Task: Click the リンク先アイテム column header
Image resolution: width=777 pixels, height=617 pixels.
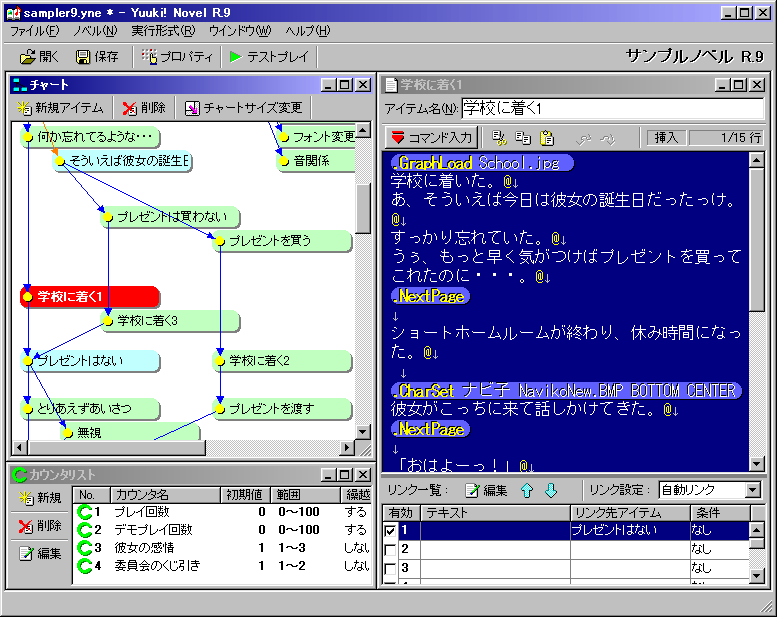Action: click(630, 513)
